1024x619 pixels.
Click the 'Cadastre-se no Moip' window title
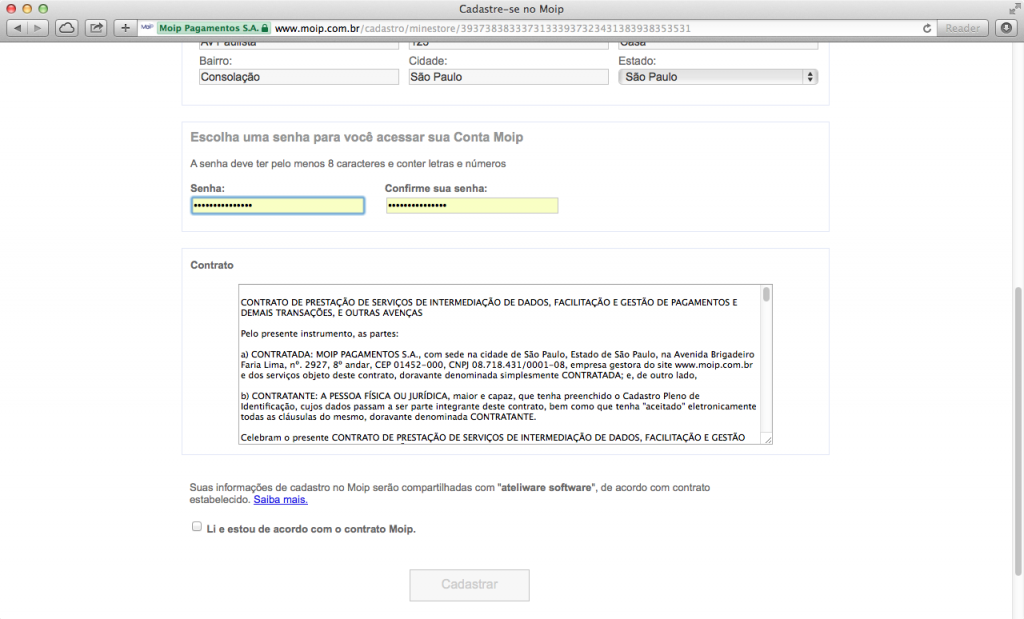point(511,9)
